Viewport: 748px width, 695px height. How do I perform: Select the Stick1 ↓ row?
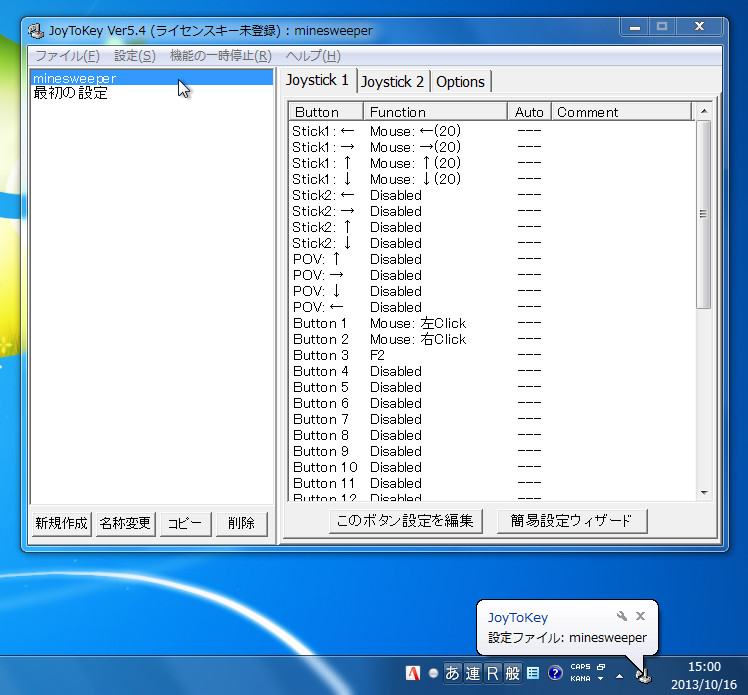click(492, 179)
